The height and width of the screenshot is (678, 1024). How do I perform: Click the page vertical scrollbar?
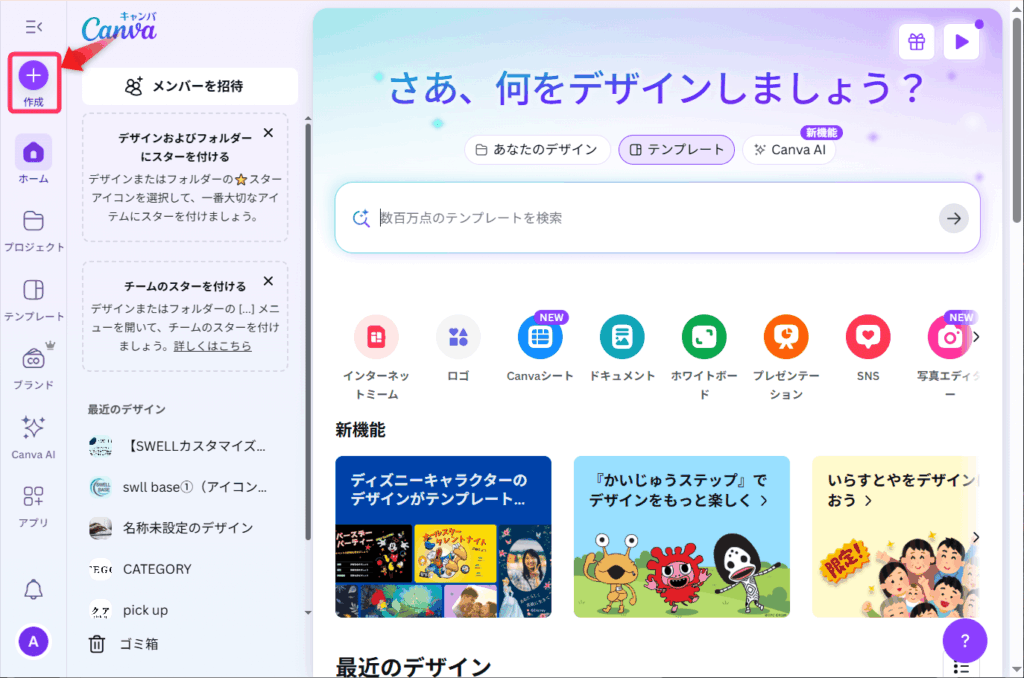tap(1017, 118)
